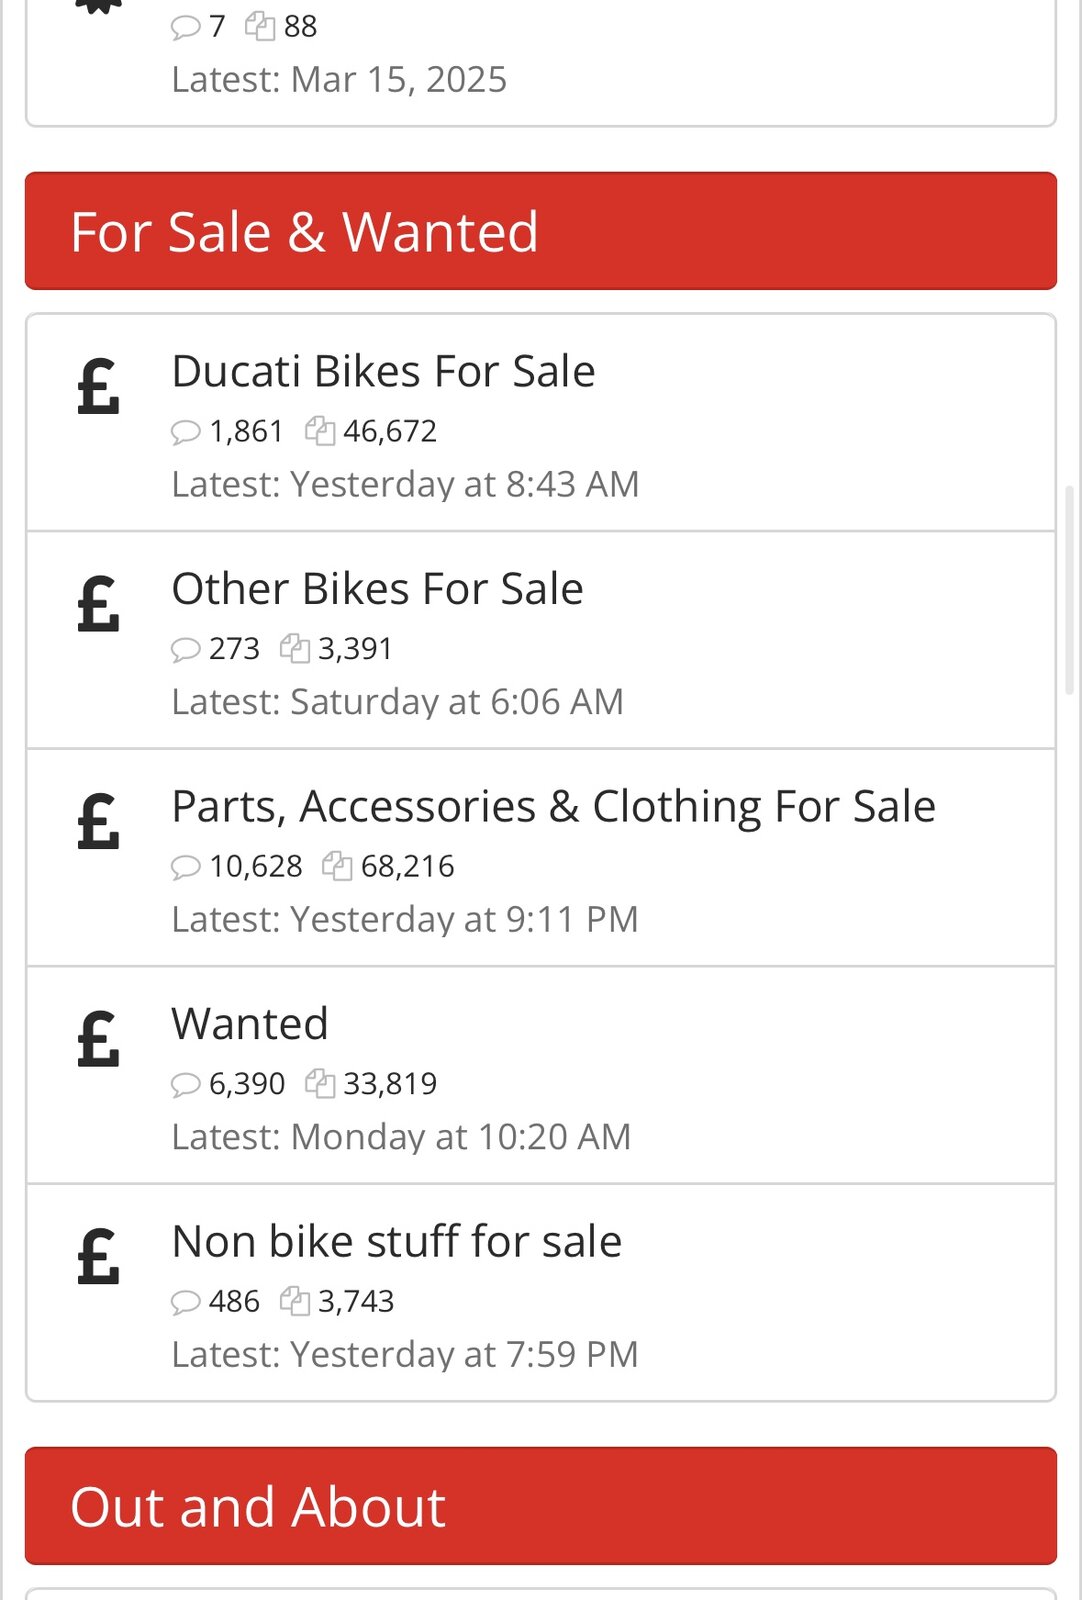Click threads bubble icon under Wanted
The height and width of the screenshot is (1600, 1082).
(x=186, y=1084)
